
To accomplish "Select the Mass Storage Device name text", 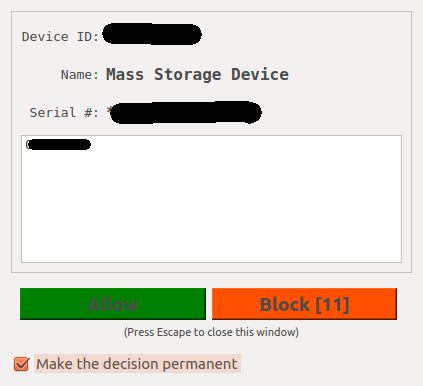I will 197,75.
